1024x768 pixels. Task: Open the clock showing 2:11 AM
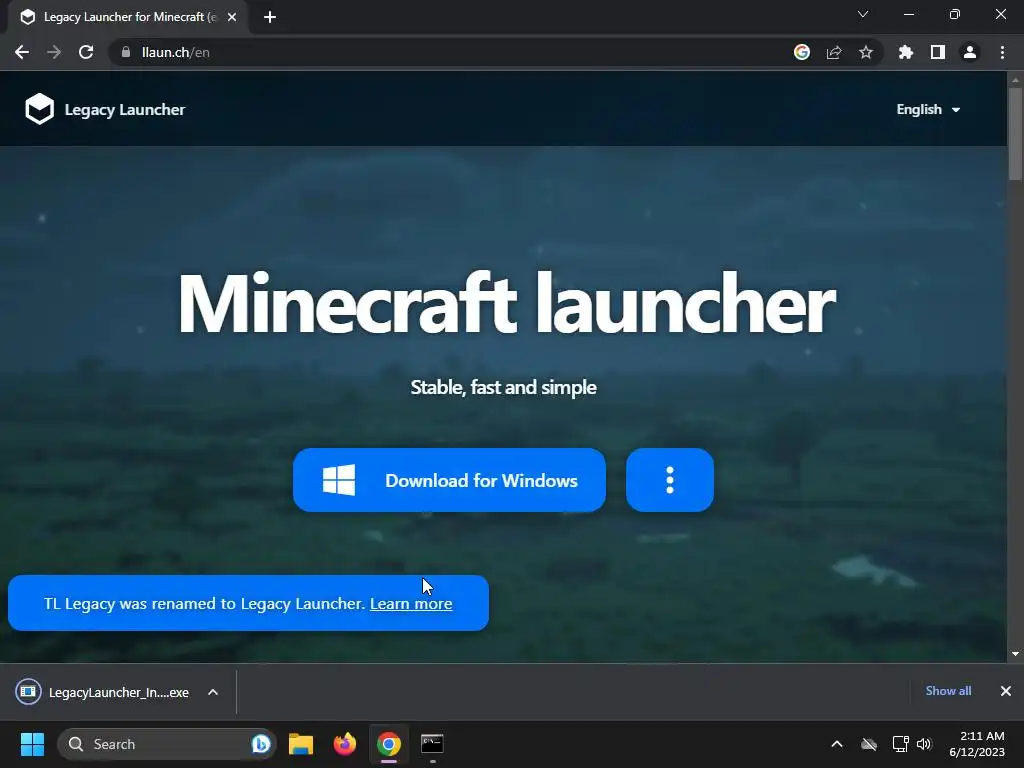pyautogui.click(x=977, y=744)
